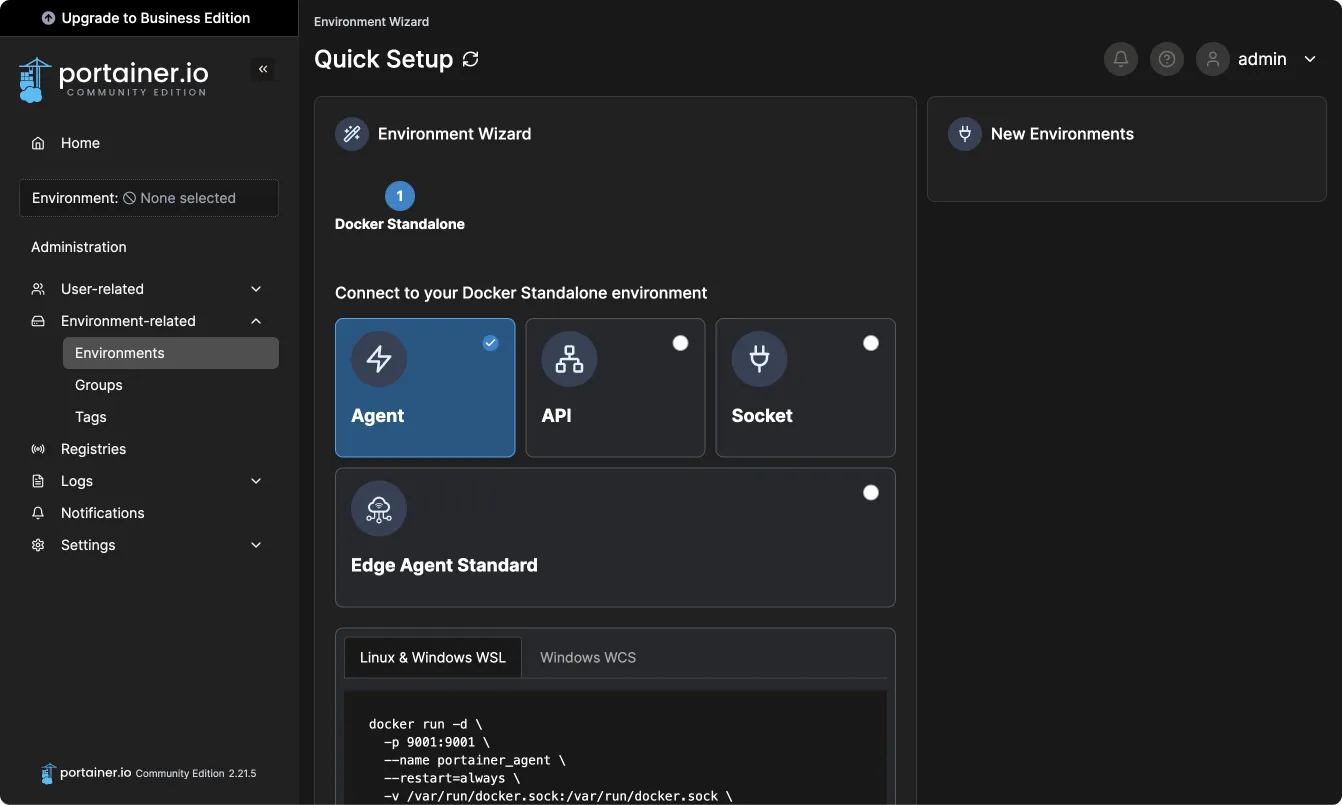Click the New Environments plug icon

(965, 134)
